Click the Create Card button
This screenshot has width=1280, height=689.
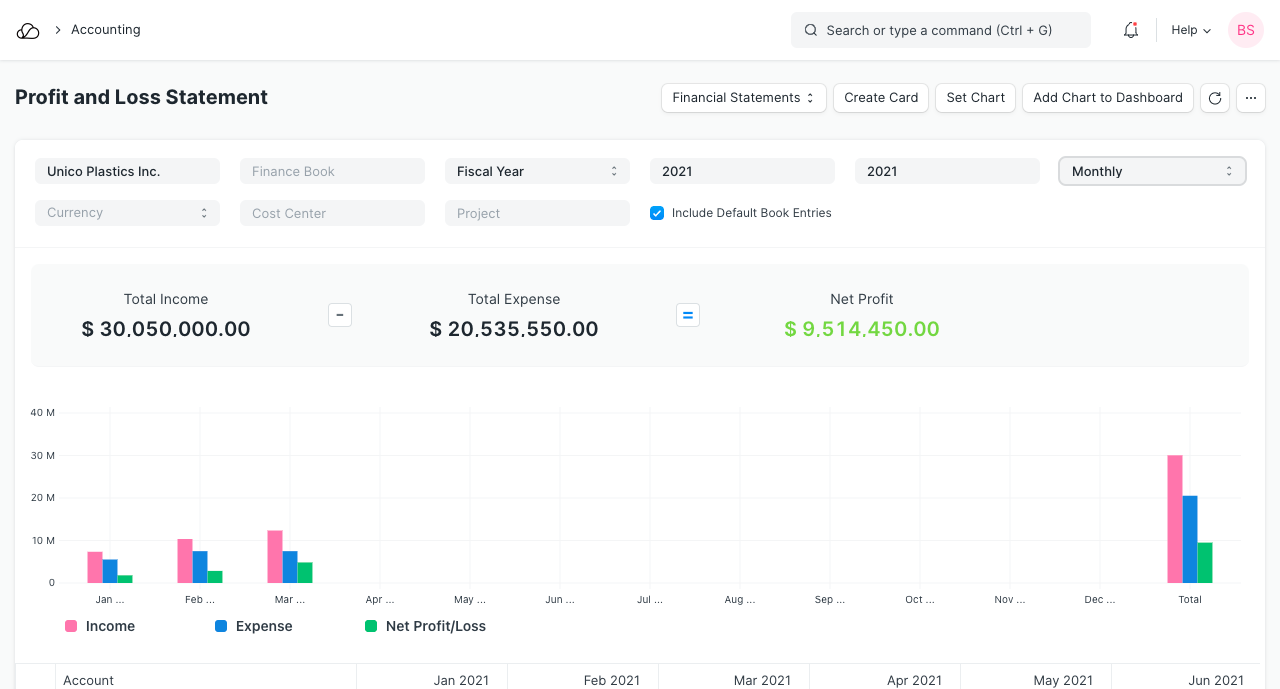click(x=881, y=98)
